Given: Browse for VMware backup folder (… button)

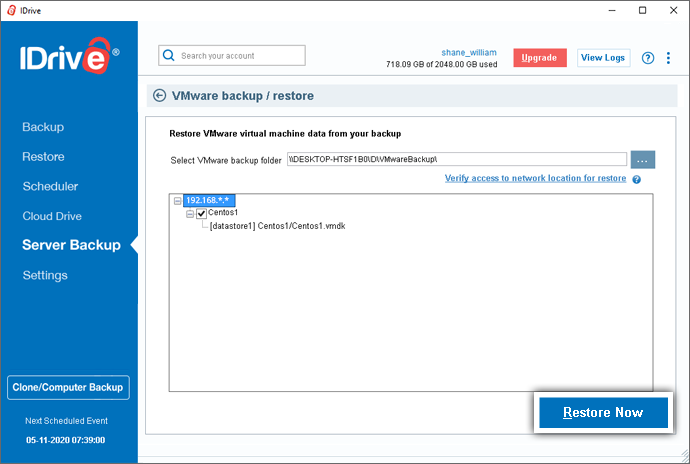Looking at the screenshot, I should point(642,160).
